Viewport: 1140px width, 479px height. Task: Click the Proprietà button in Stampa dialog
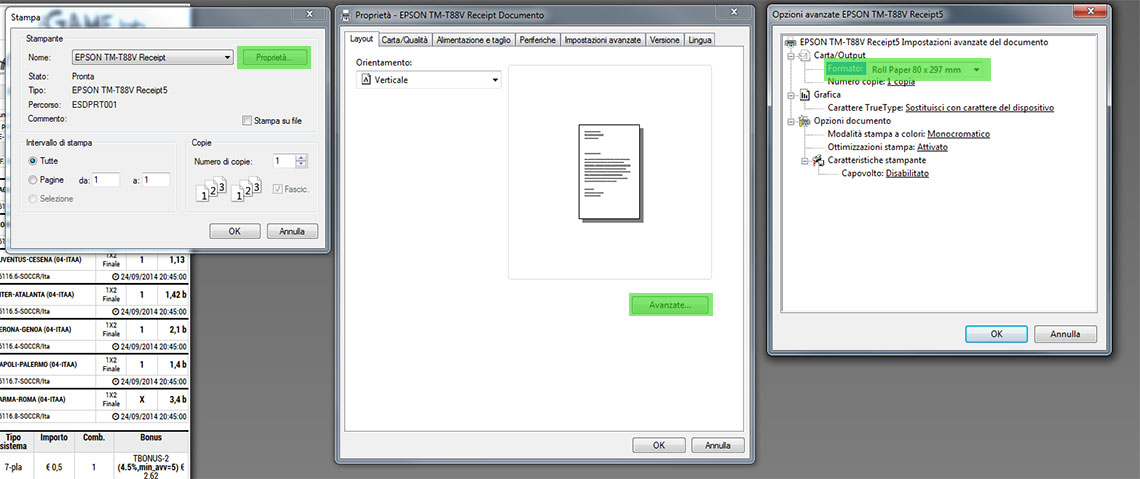(x=273, y=58)
